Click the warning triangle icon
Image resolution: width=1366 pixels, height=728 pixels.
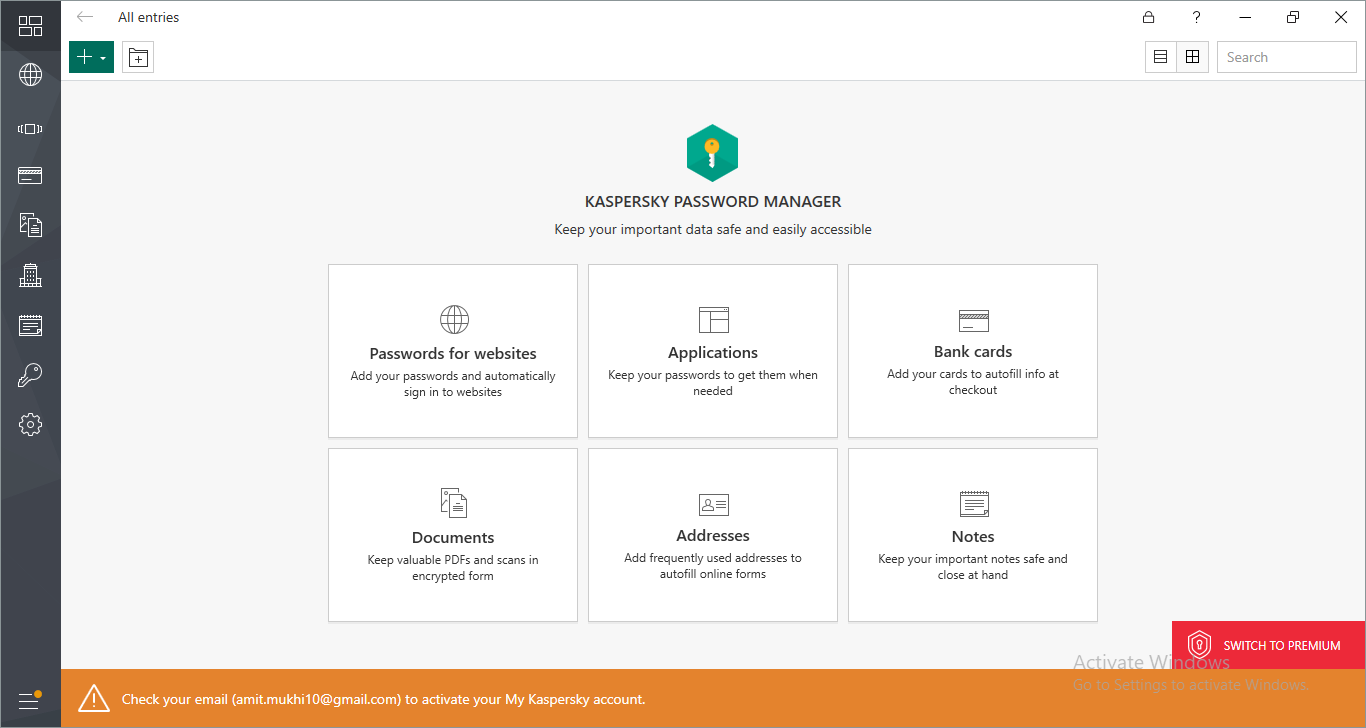point(94,698)
